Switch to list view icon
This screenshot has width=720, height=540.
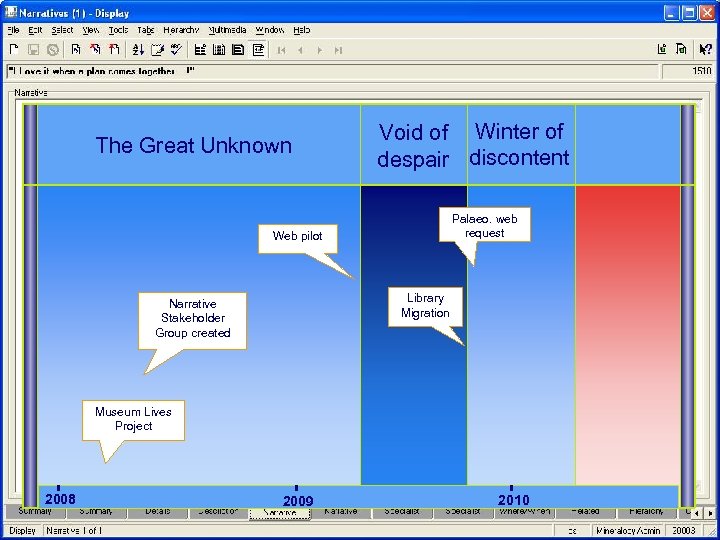pos(200,50)
